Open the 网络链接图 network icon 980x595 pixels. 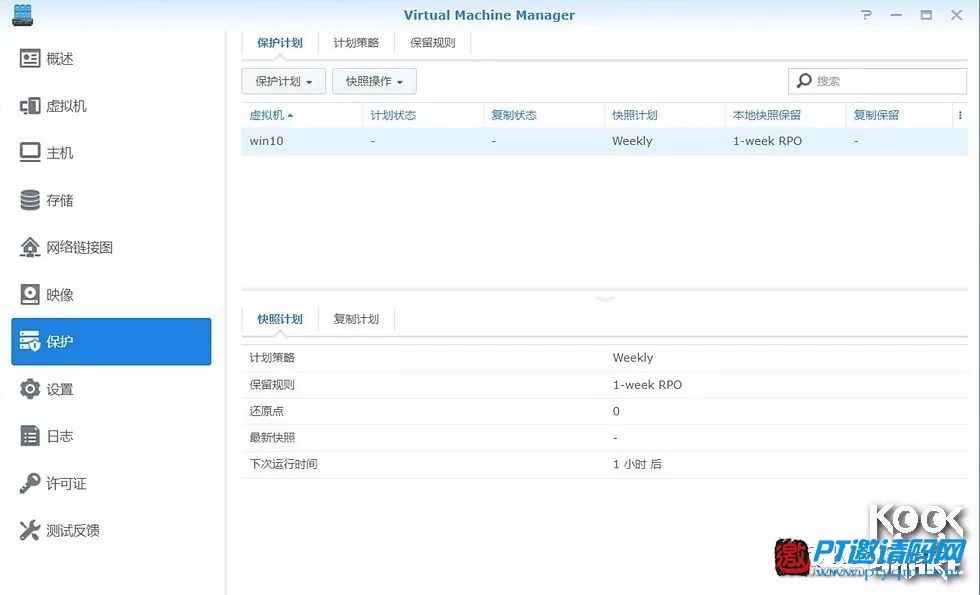pyautogui.click(x=30, y=248)
